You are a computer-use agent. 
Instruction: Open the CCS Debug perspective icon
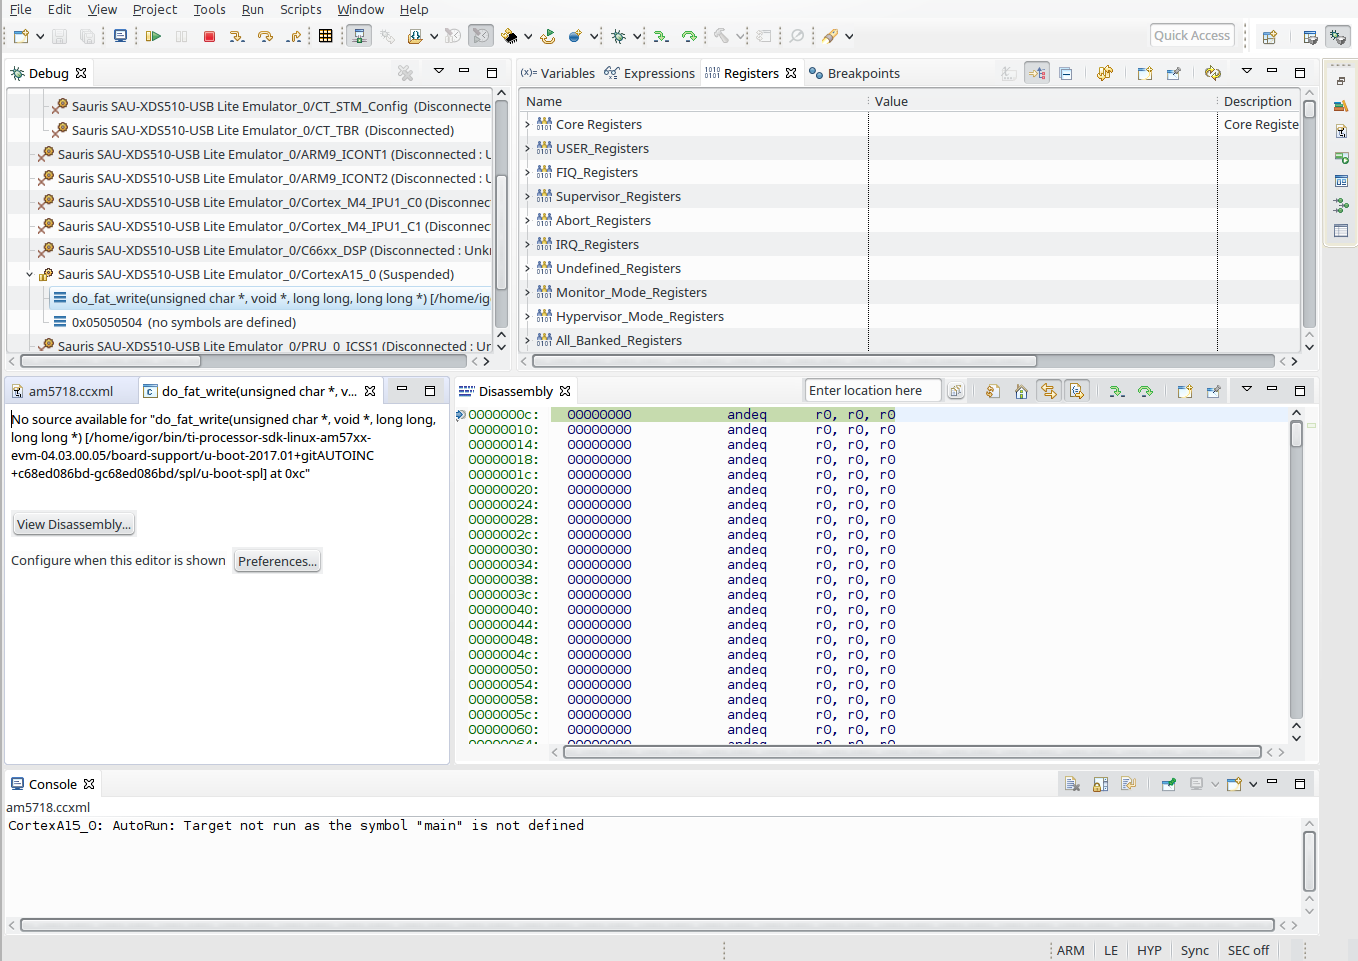(x=1337, y=36)
